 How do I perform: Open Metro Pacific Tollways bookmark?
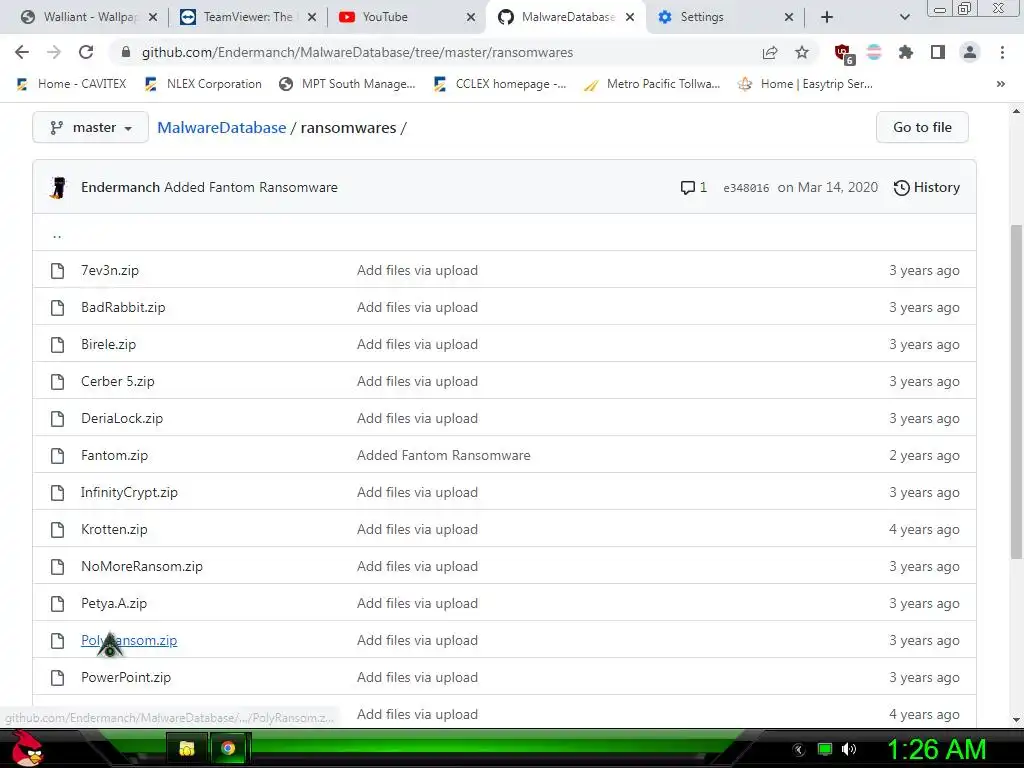pyautogui.click(x=652, y=84)
